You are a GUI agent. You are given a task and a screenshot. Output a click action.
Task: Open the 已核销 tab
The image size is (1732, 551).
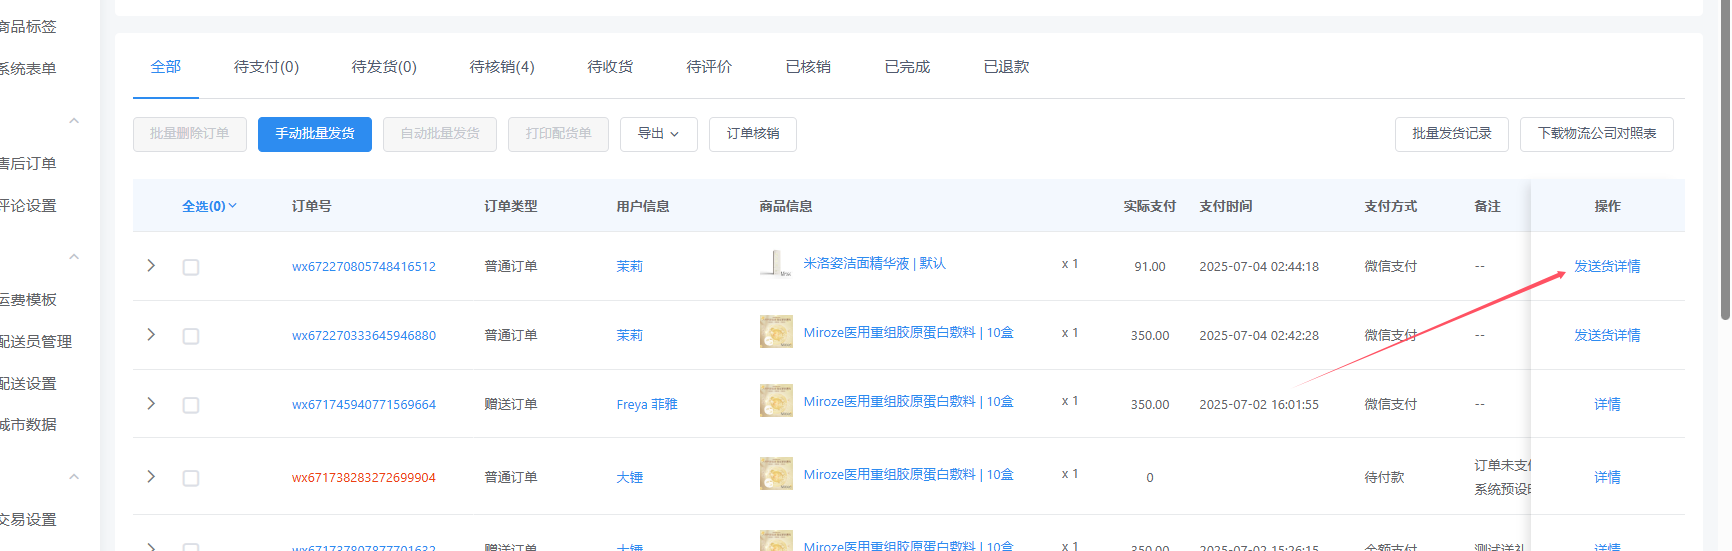pyautogui.click(x=808, y=67)
